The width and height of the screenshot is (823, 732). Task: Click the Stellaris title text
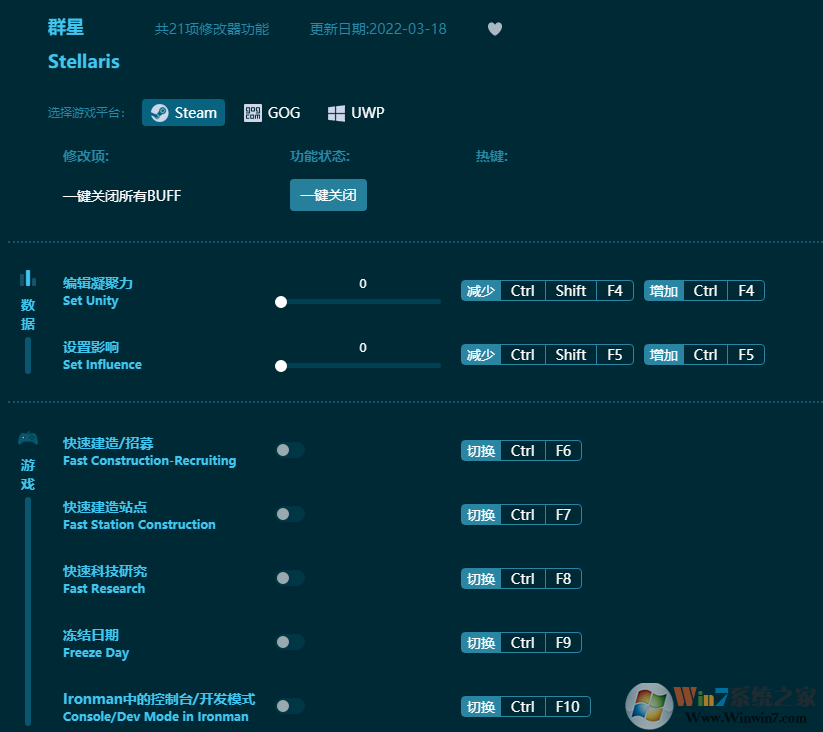(84, 62)
